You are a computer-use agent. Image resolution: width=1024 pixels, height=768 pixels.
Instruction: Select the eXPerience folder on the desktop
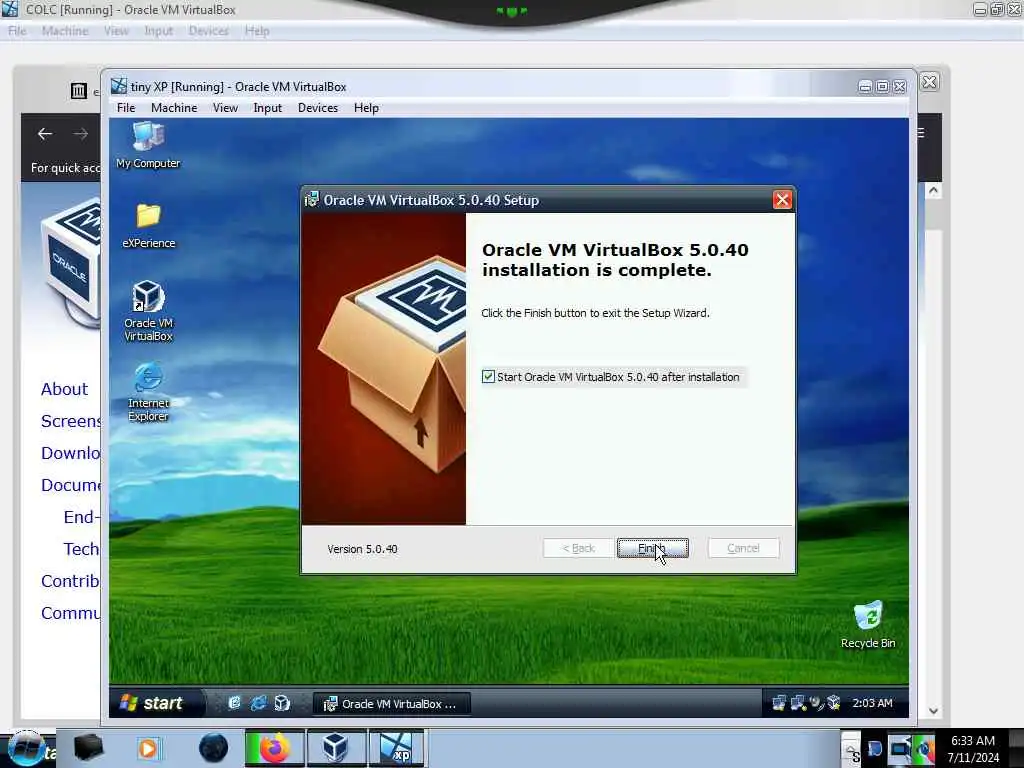(148, 225)
